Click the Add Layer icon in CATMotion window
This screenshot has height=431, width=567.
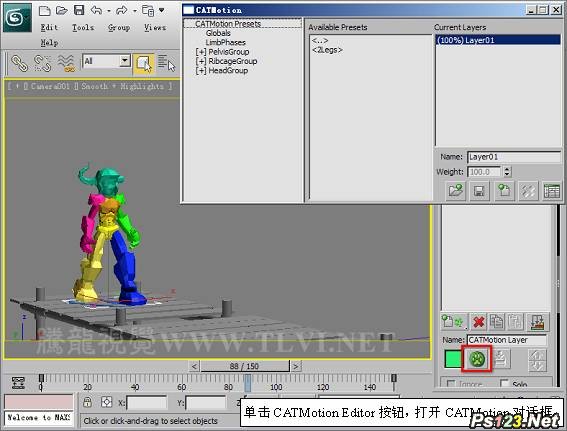[x=504, y=191]
